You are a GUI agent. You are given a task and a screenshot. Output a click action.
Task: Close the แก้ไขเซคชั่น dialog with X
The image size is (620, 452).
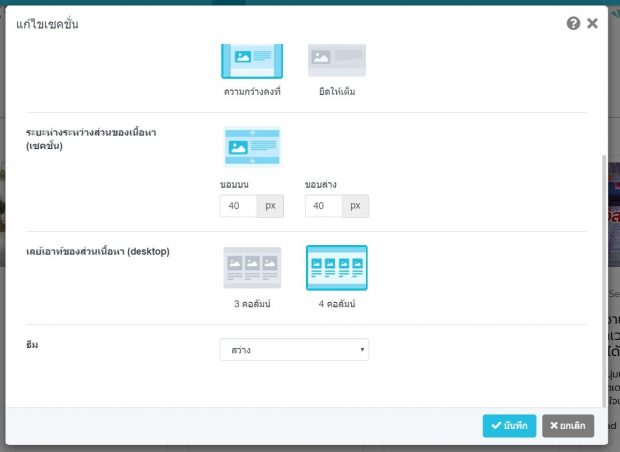[x=593, y=23]
